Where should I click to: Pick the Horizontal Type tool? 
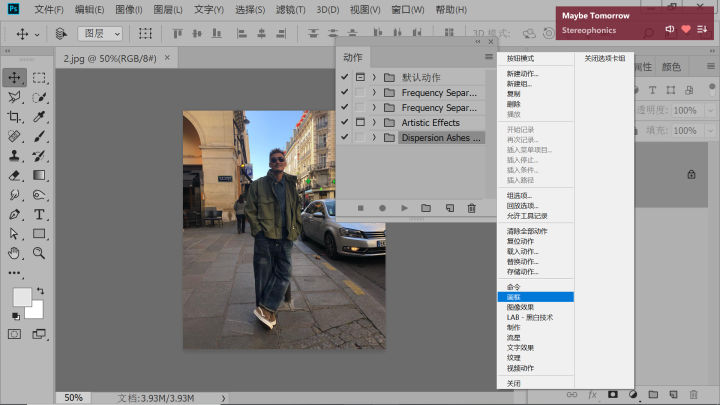(x=39, y=214)
